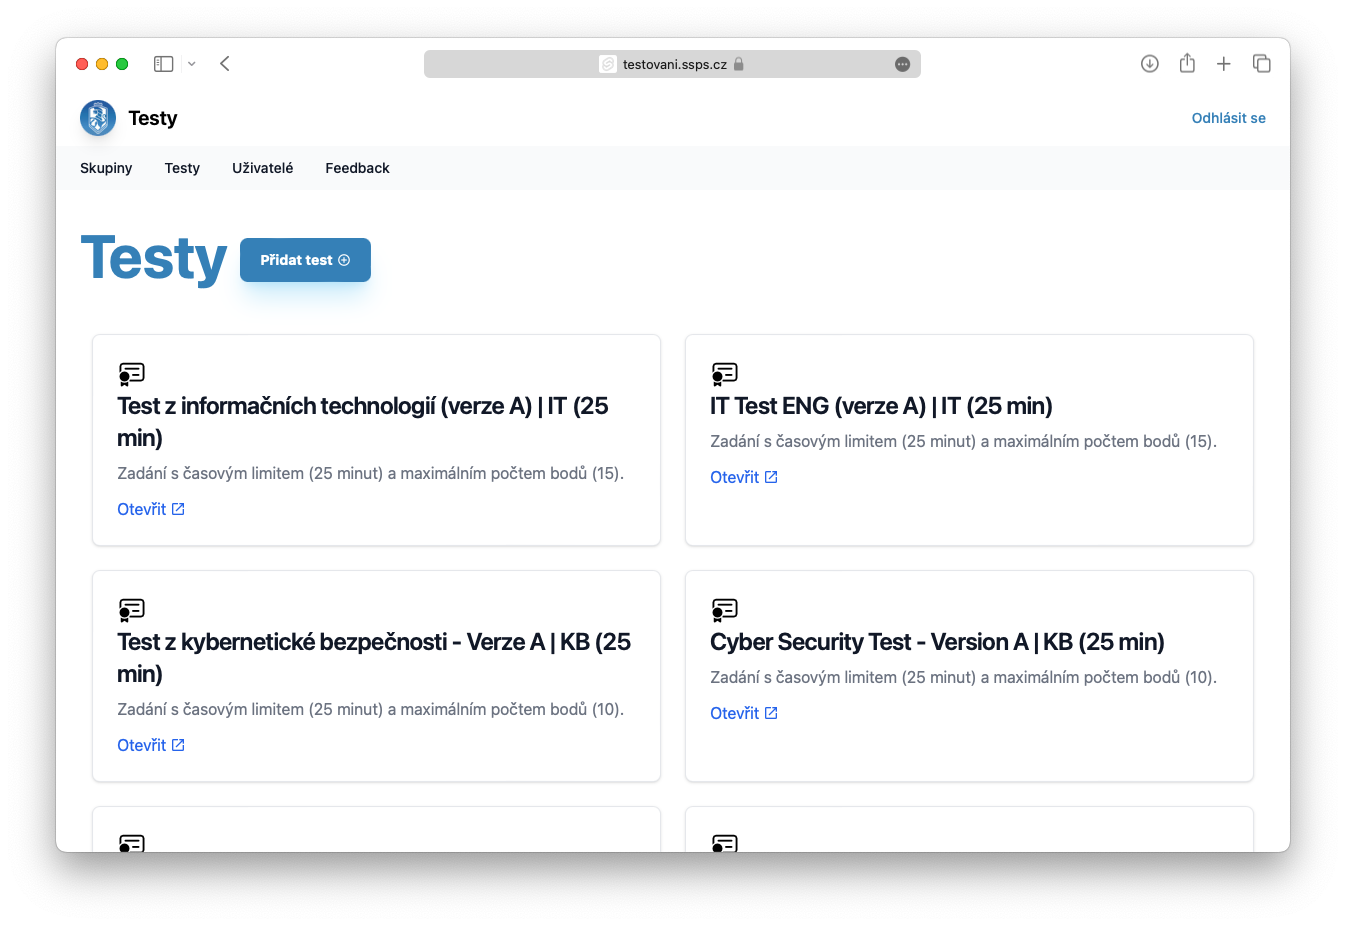The image size is (1346, 926).
Task: Show the tab overview
Action: click(x=1262, y=64)
